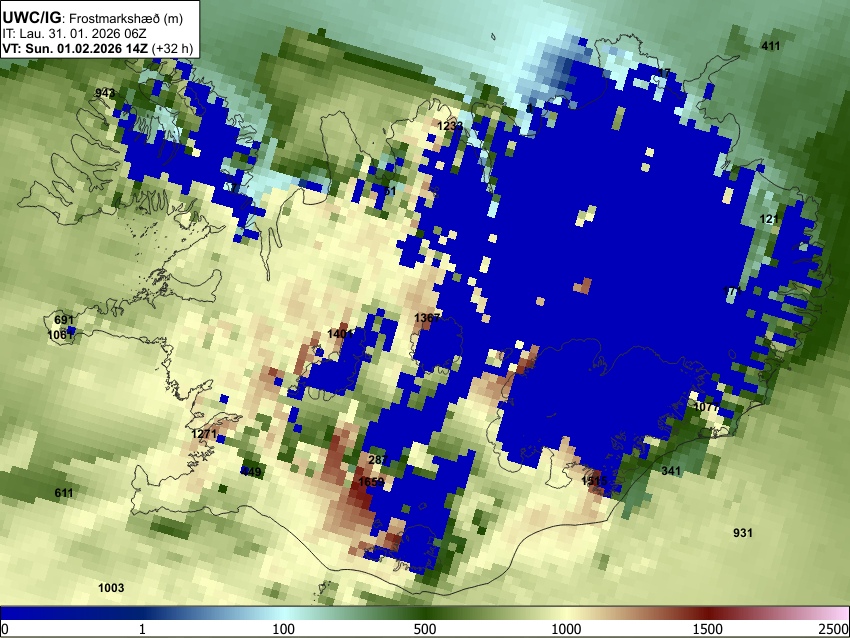This screenshot has width=850, height=638.
Task: Click the '171' label near the coast
Action: (732, 292)
